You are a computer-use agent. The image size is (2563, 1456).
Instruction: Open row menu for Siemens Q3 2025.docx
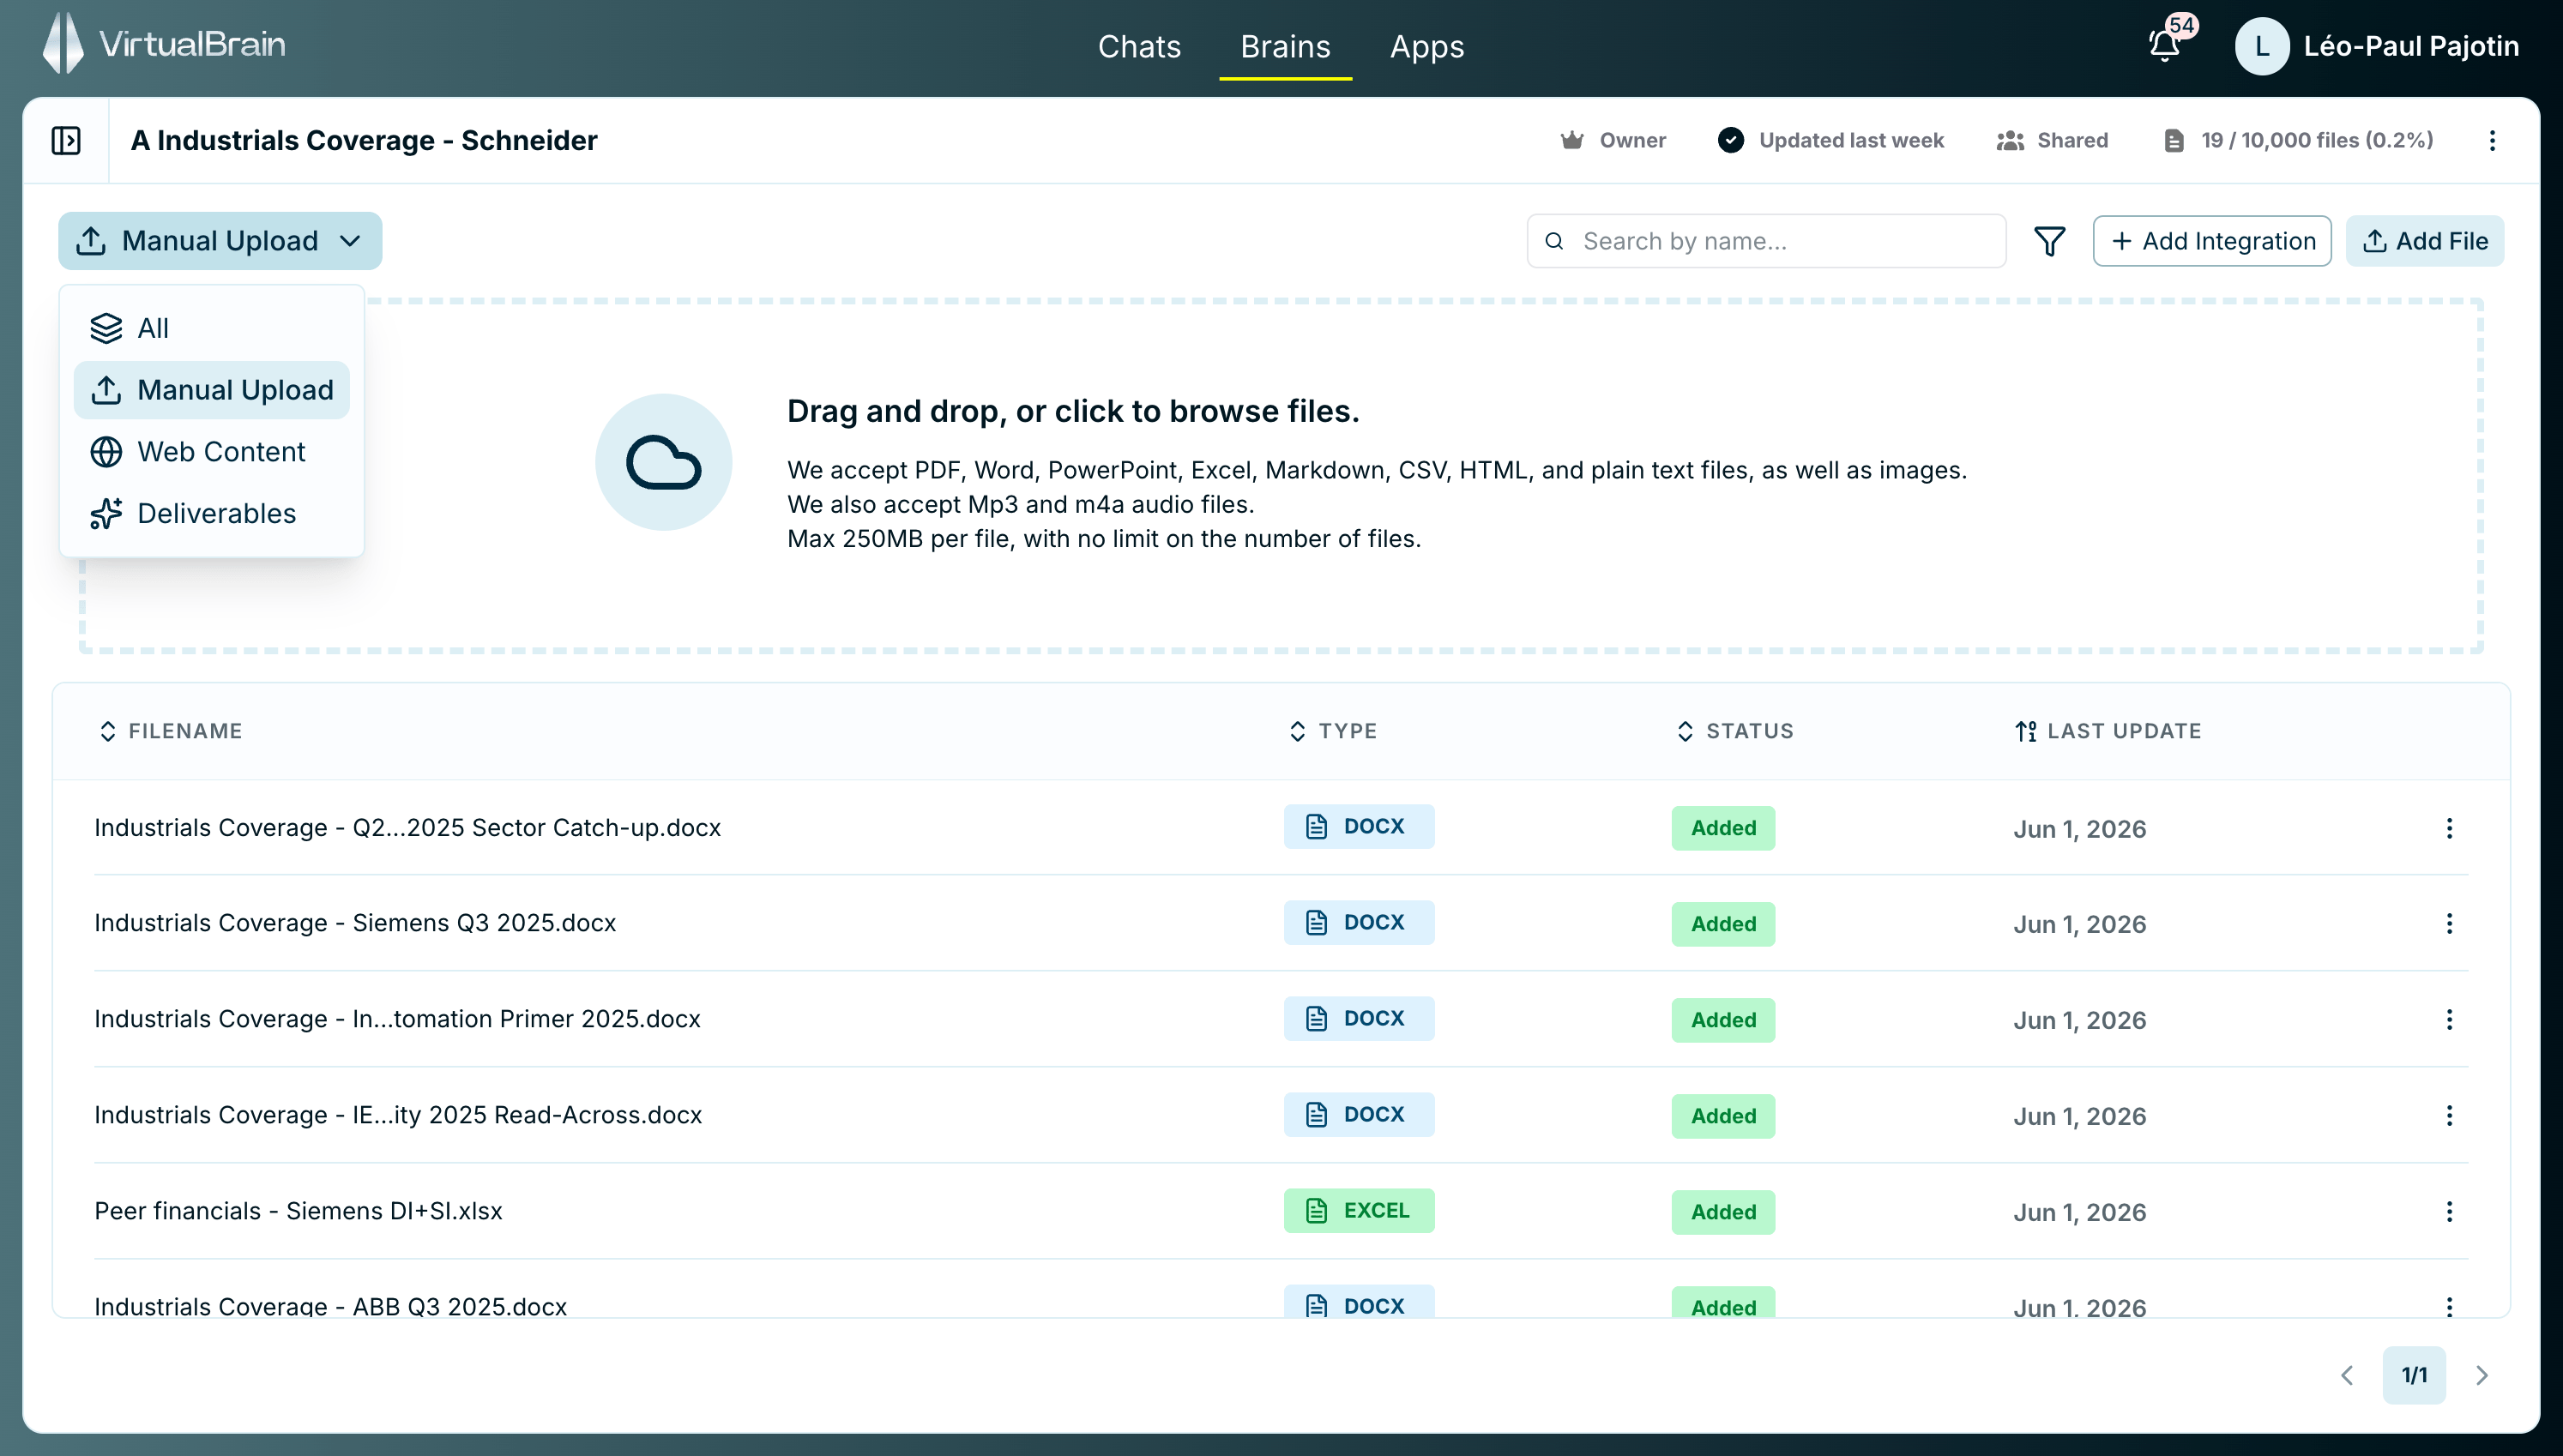point(2449,924)
